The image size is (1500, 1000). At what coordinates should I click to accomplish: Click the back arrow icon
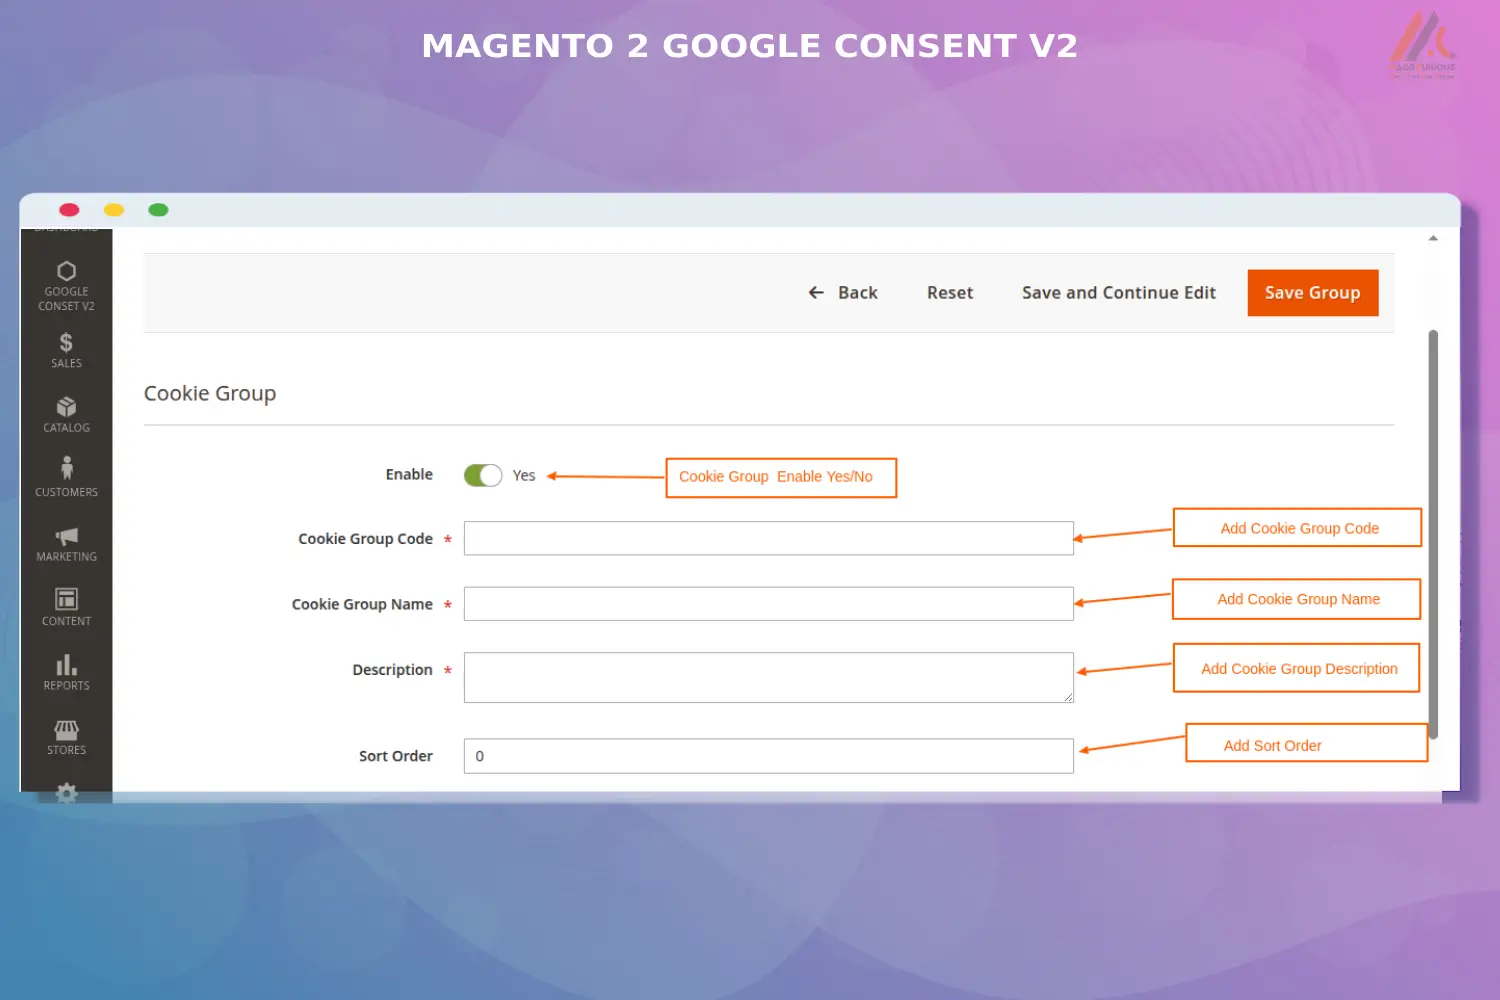[816, 292]
